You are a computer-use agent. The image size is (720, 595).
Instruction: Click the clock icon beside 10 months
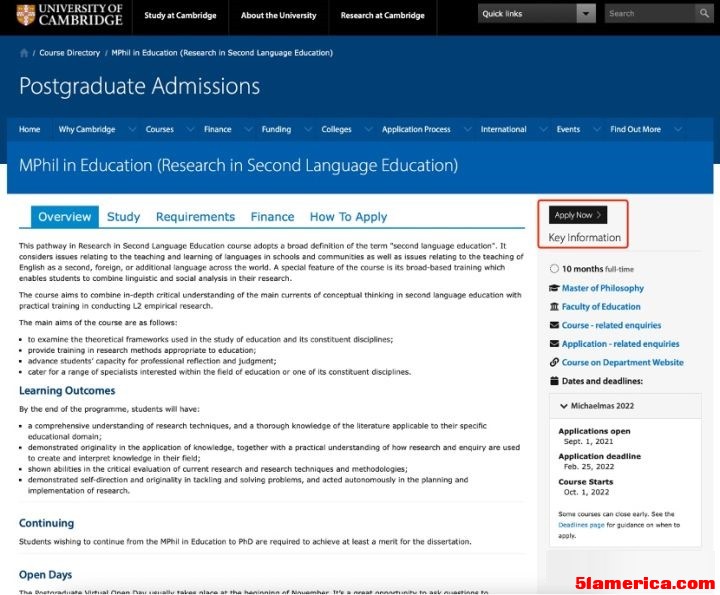click(x=554, y=269)
